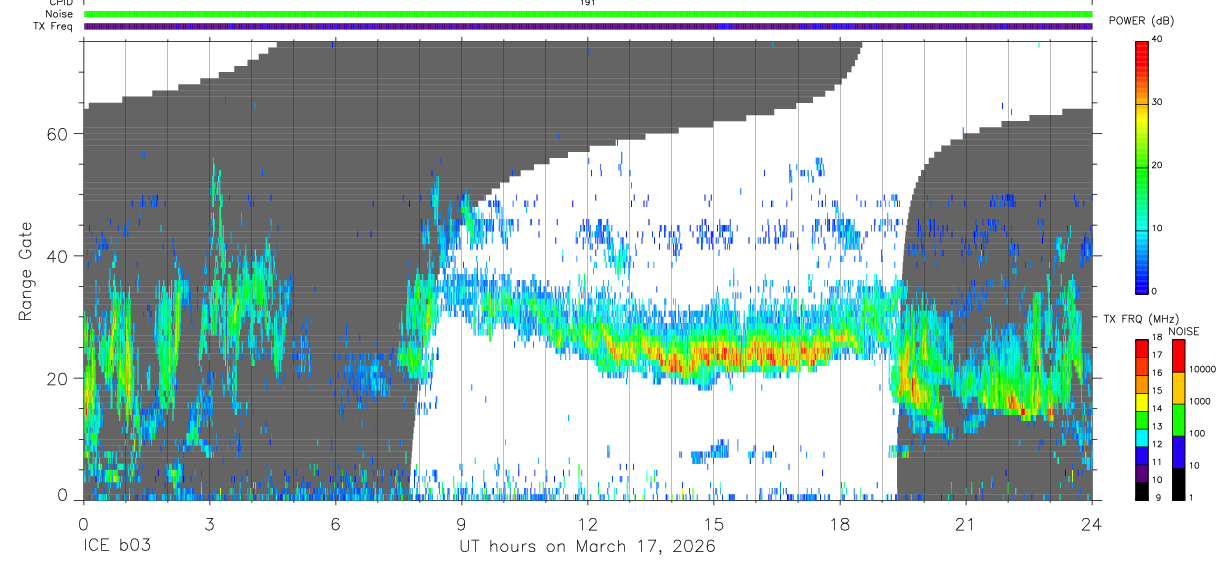Screen dimensions: 1228x567
Task: Click the 3 hour tick label on the UT axis
Action: (209, 524)
